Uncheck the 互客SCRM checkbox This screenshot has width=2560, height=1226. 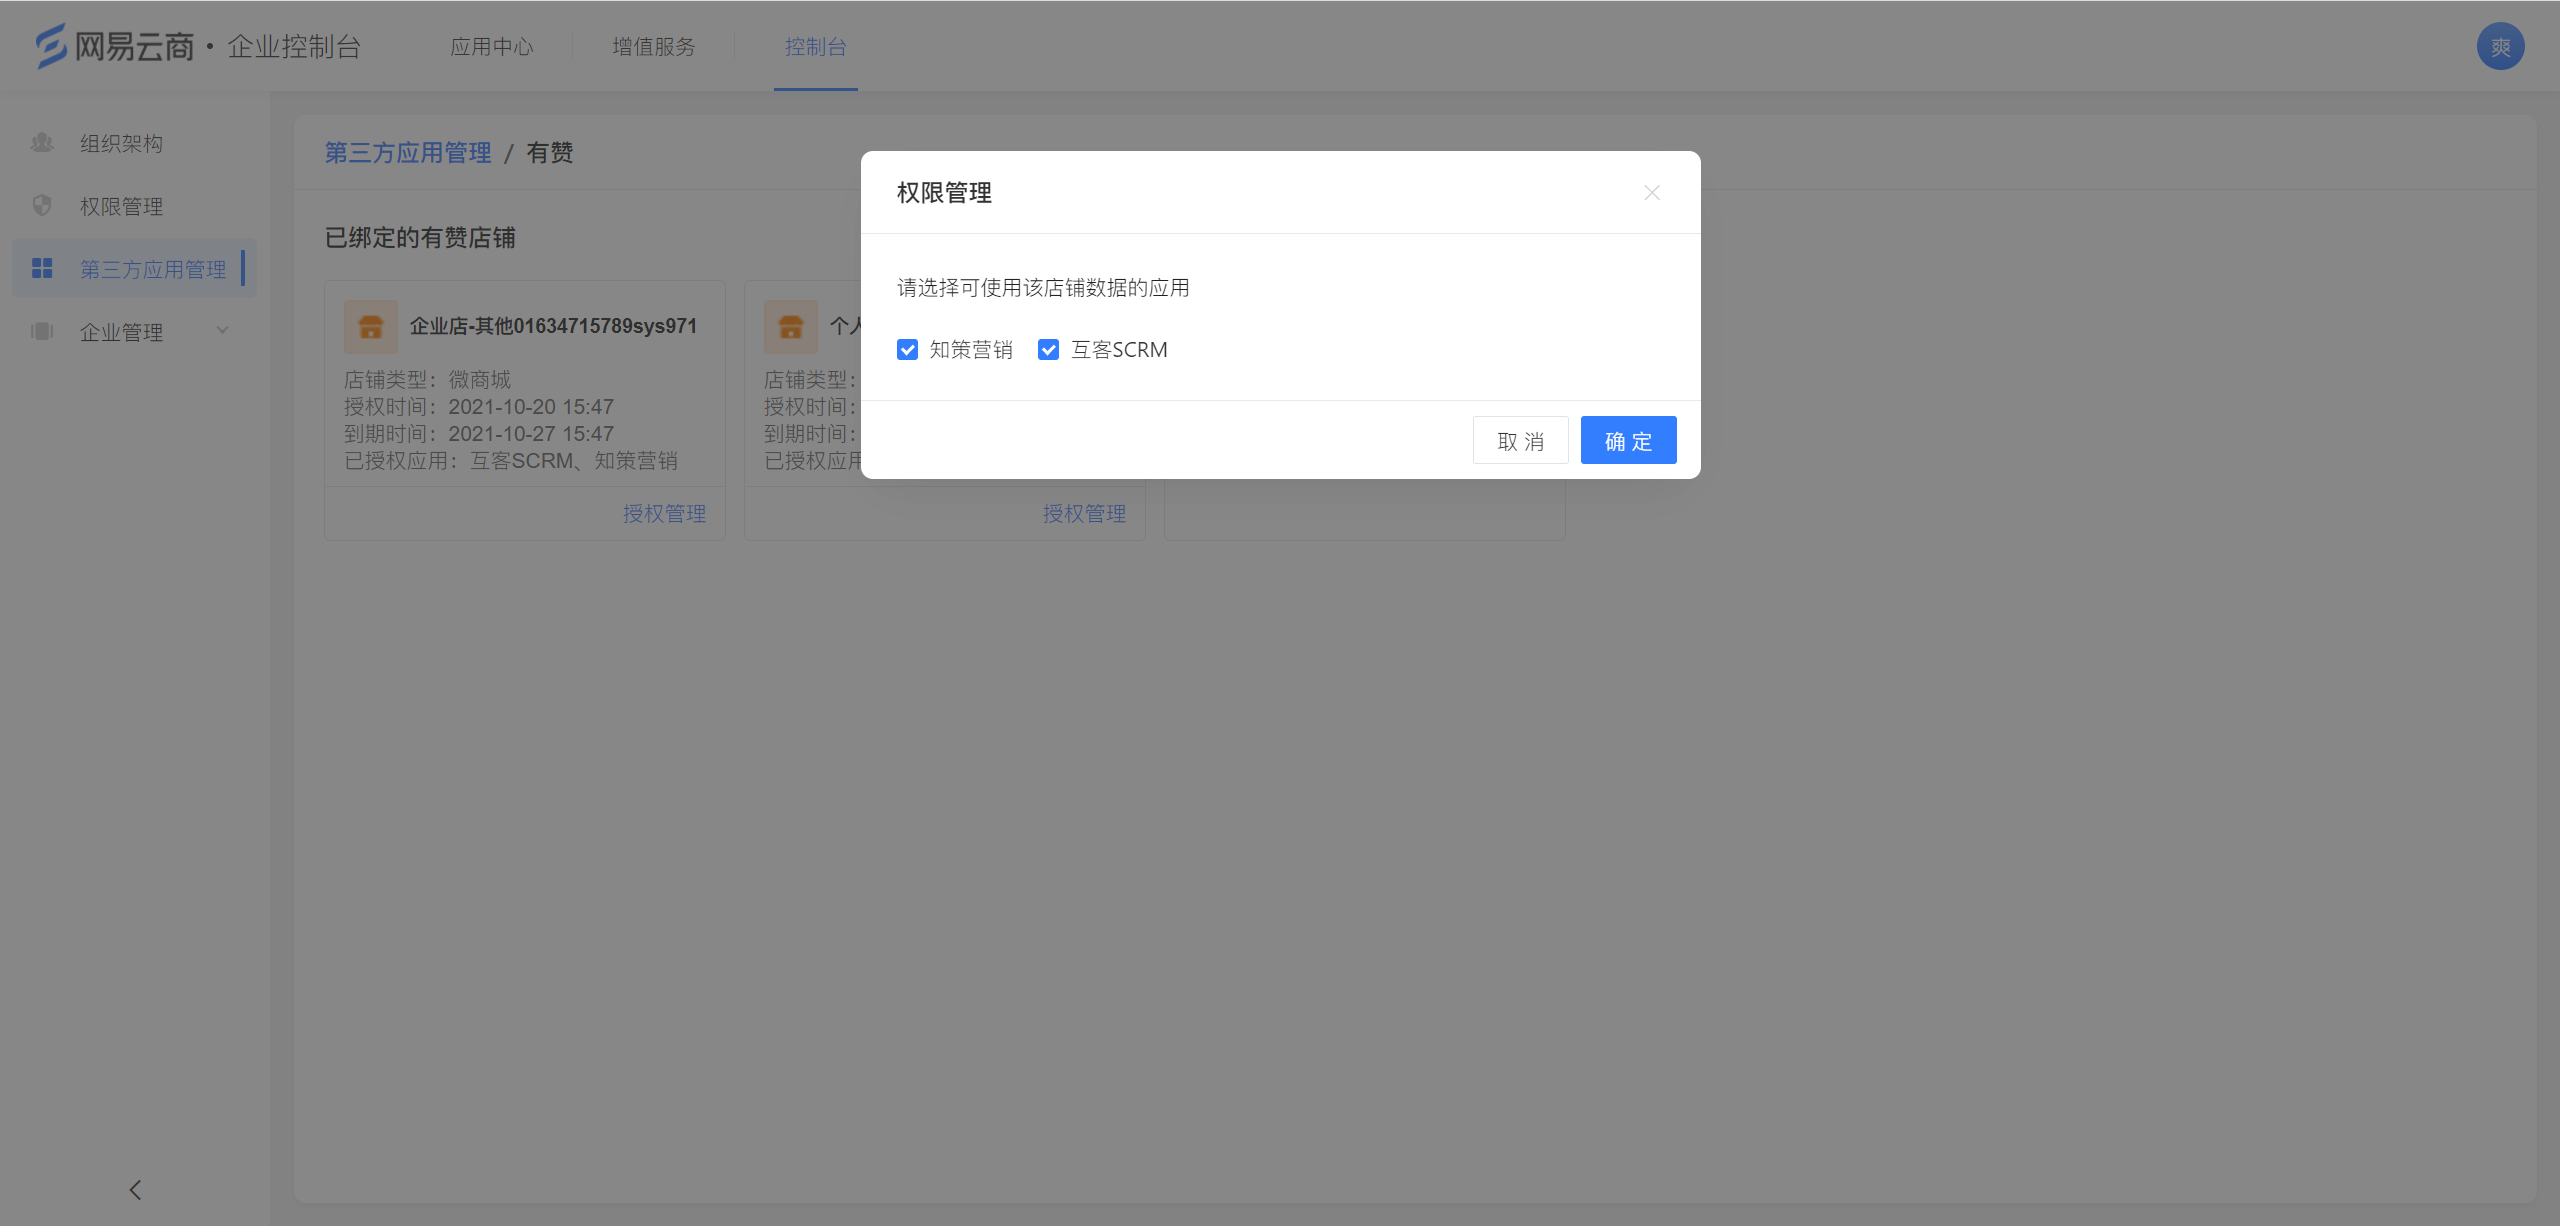point(1048,349)
